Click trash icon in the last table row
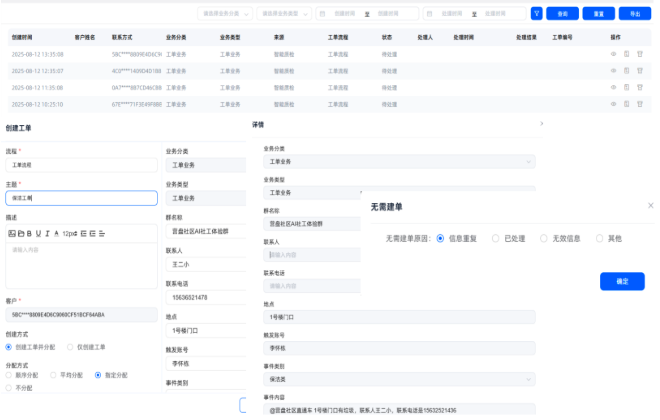The height and width of the screenshot is (420, 660). point(638,103)
